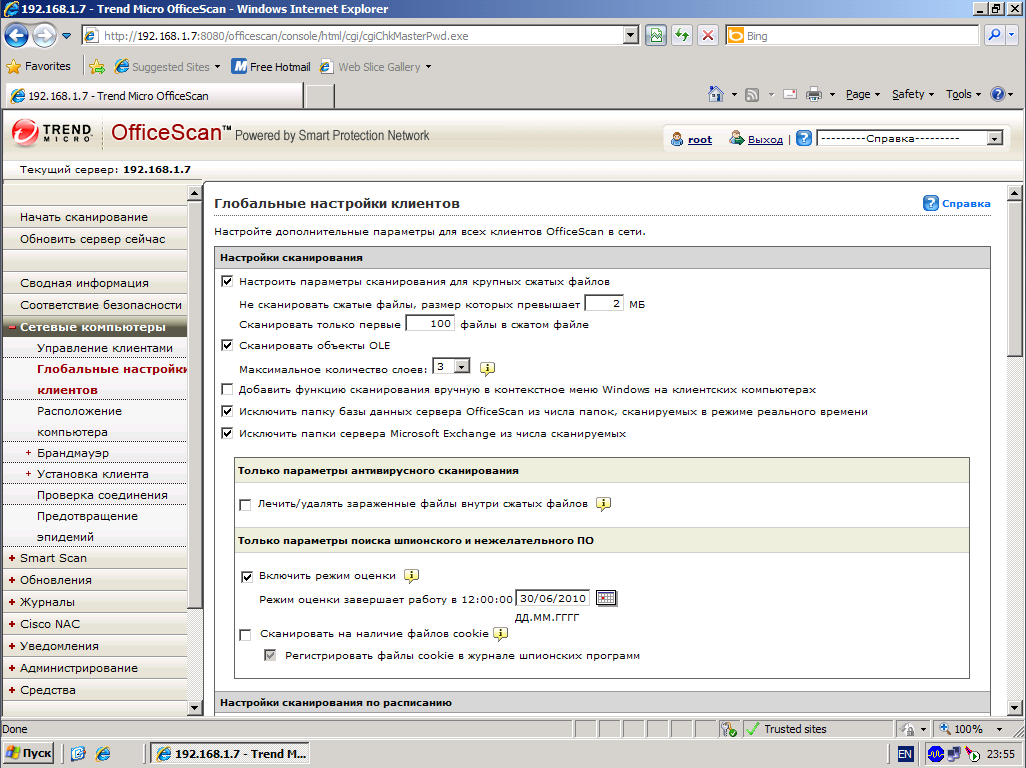The width and height of the screenshot is (1026, 768).
Task: Click the assessment end date field 30/06/2010
Action: [x=553, y=598]
